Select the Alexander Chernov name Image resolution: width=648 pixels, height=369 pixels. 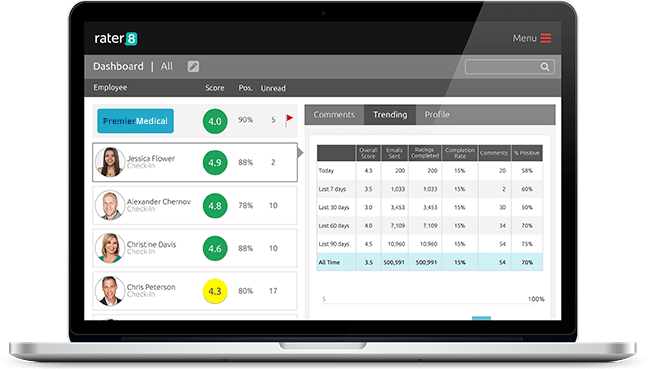point(159,201)
